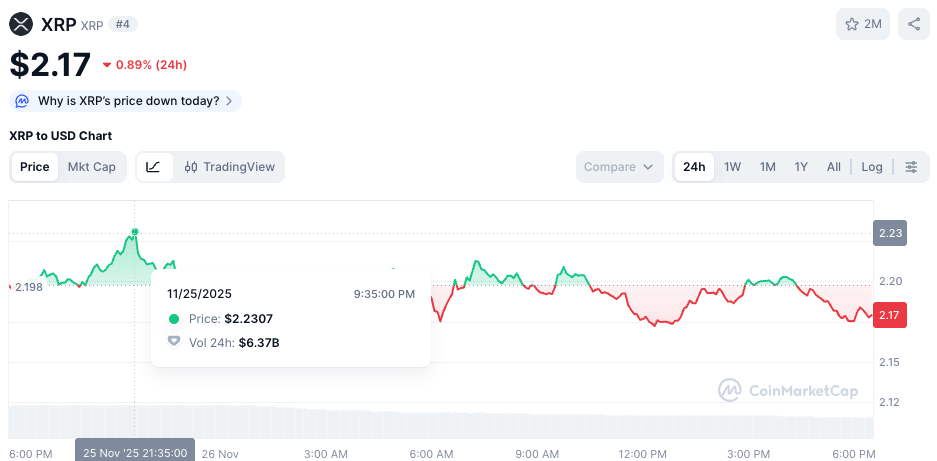Select the 1Y time range

[801, 167]
